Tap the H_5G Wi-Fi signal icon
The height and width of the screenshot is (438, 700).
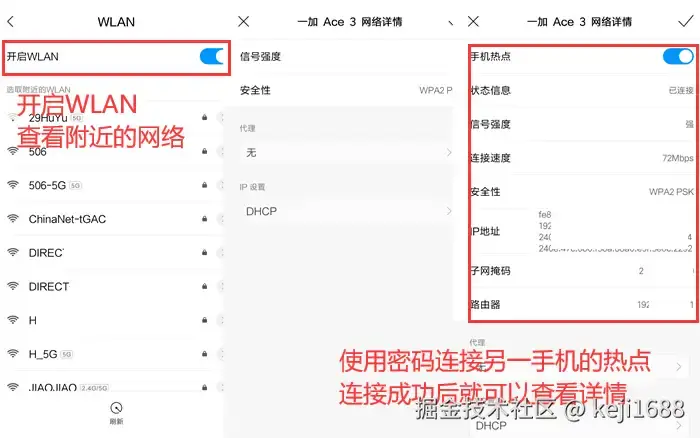point(13,354)
